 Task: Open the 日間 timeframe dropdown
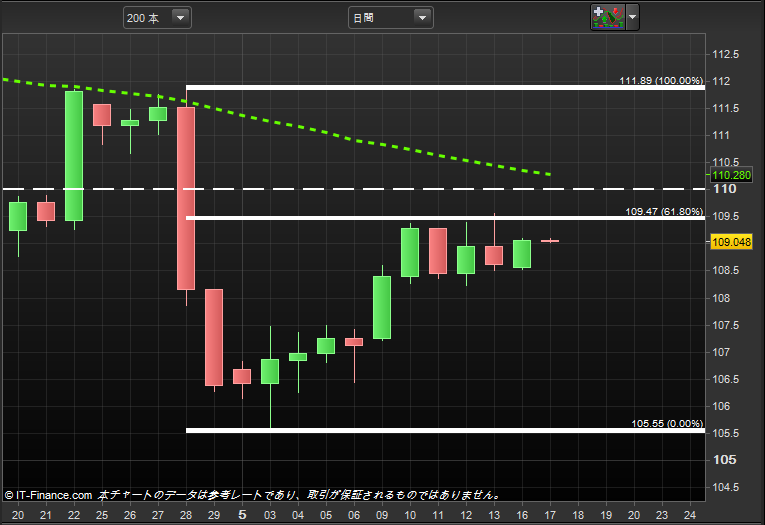pyautogui.click(x=390, y=18)
